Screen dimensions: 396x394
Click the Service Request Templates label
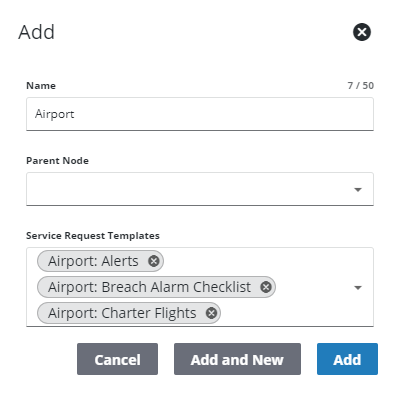point(93,236)
